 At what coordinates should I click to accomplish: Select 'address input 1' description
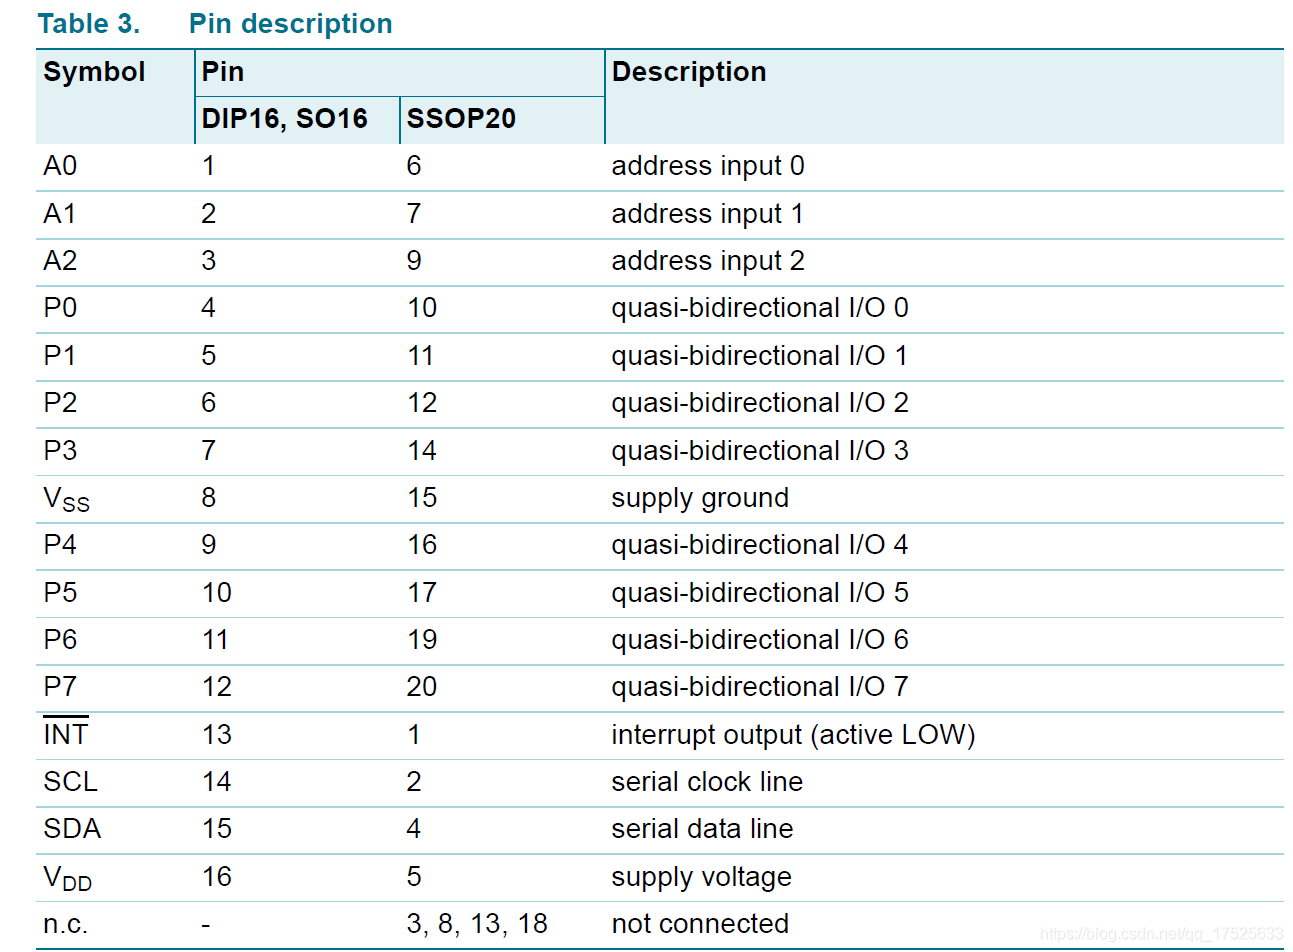pos(708,214)
